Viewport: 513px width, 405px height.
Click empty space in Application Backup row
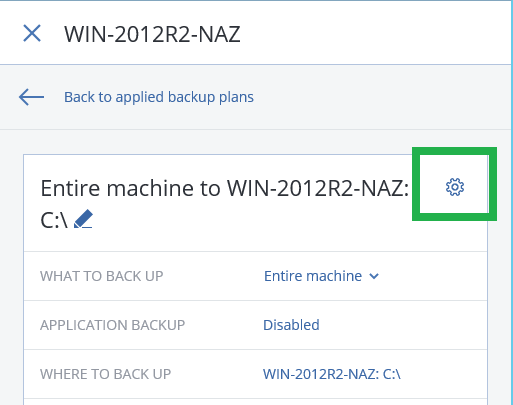(403, 325)
